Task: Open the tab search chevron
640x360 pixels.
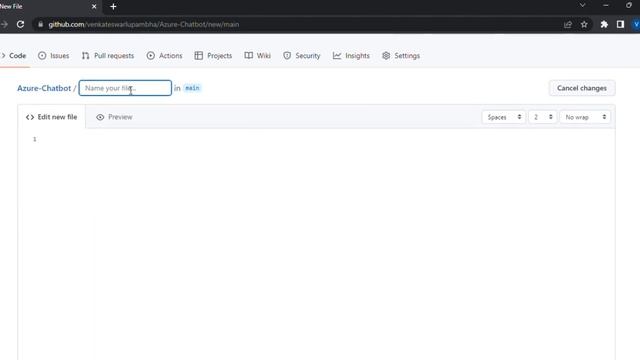Action: (582, 5)
